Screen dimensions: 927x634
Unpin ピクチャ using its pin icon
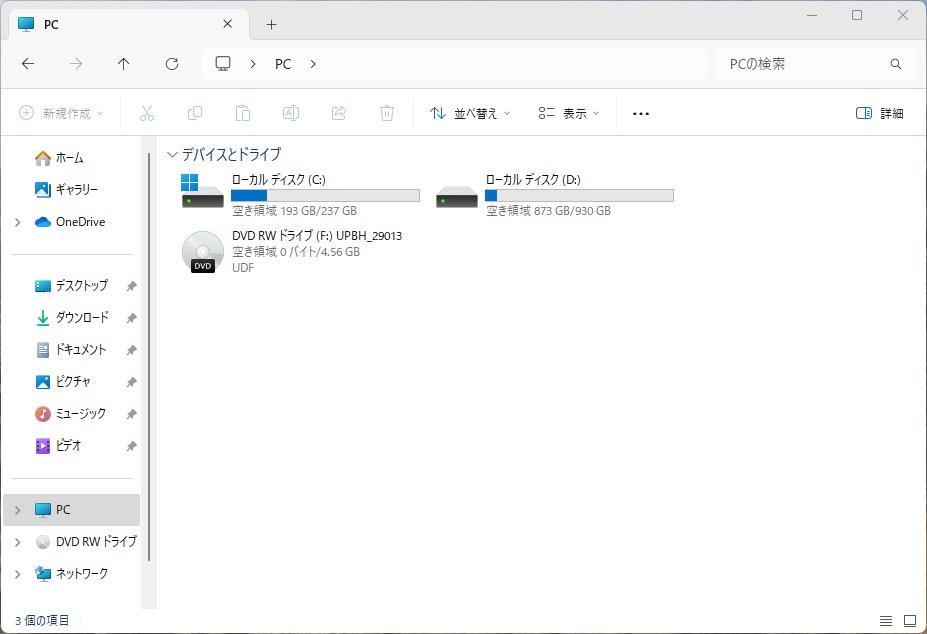click(x=131, y=382)
